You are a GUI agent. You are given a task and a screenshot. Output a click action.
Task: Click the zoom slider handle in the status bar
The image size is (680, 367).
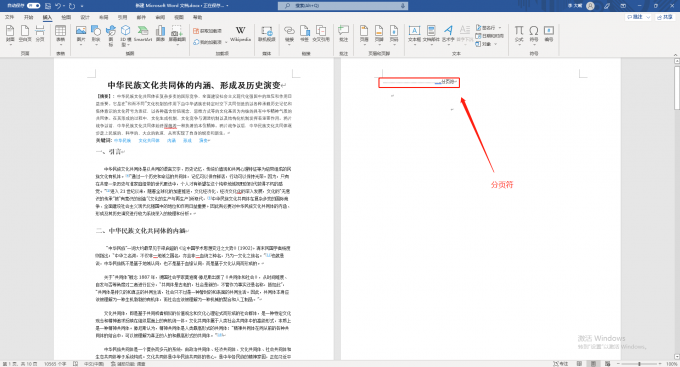coord(639,364)
